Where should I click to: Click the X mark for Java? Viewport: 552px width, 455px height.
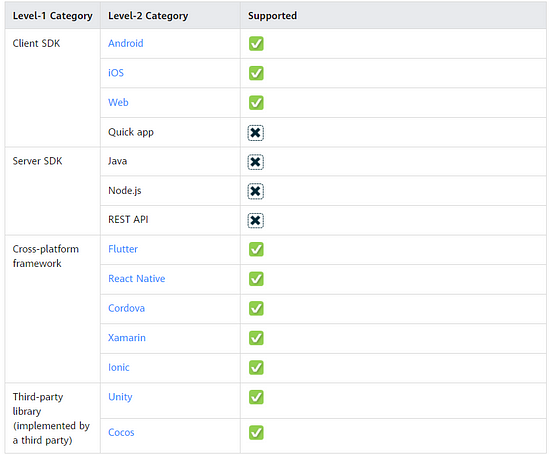tap(256, 162)
